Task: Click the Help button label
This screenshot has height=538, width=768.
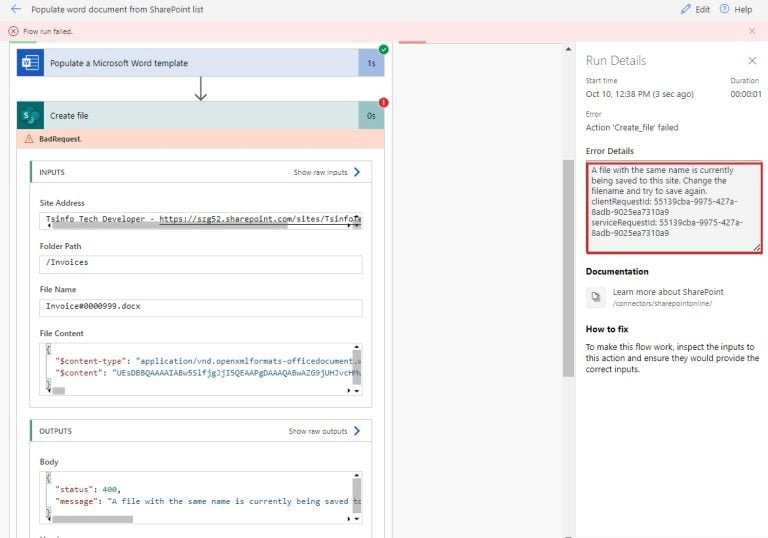Action: 743,9
